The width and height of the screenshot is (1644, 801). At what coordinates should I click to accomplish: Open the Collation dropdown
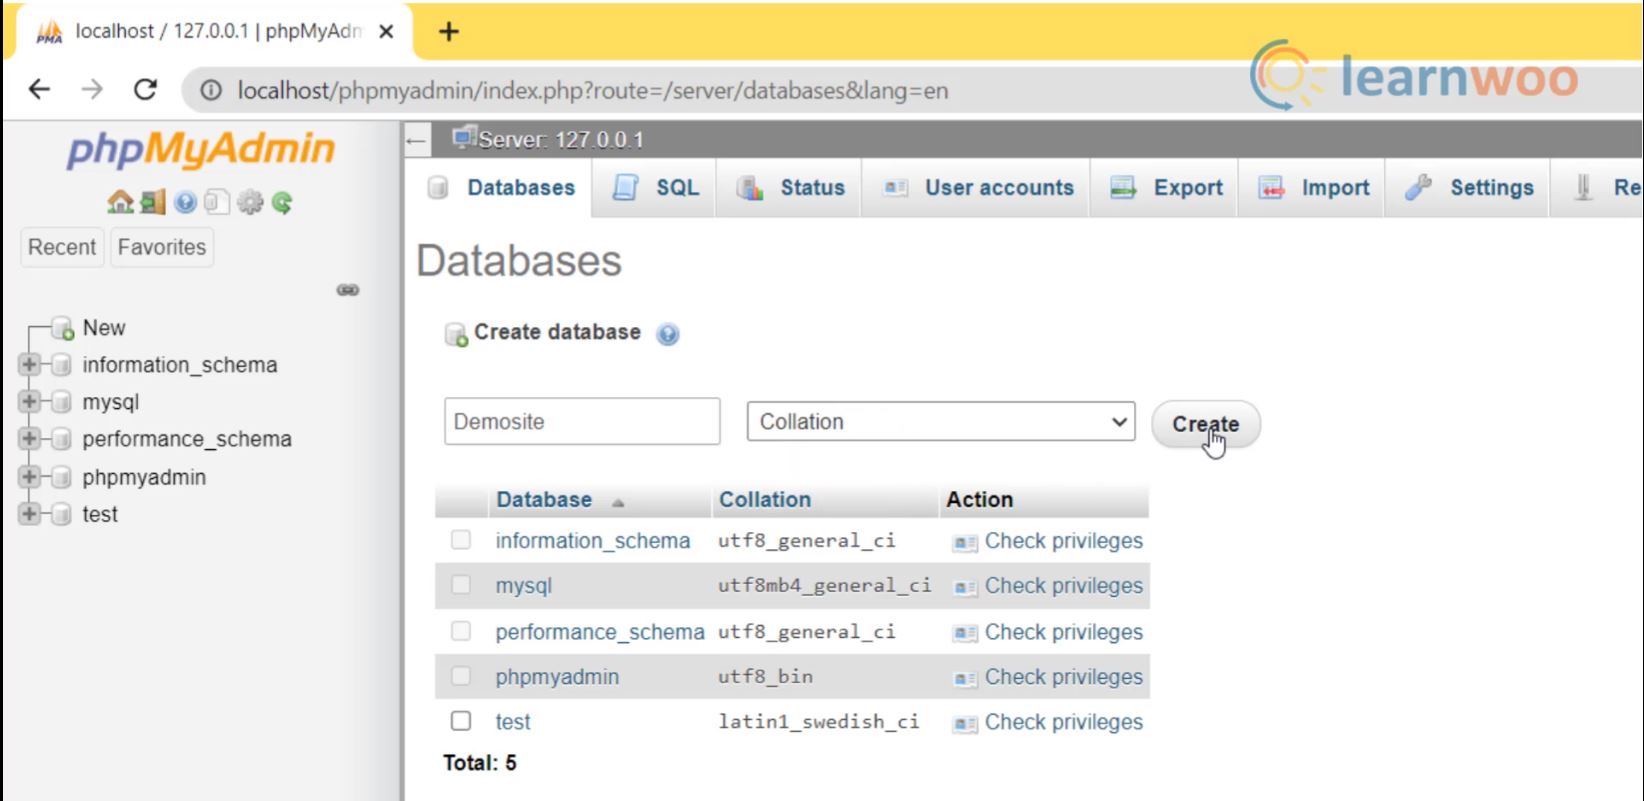[940, 422]
